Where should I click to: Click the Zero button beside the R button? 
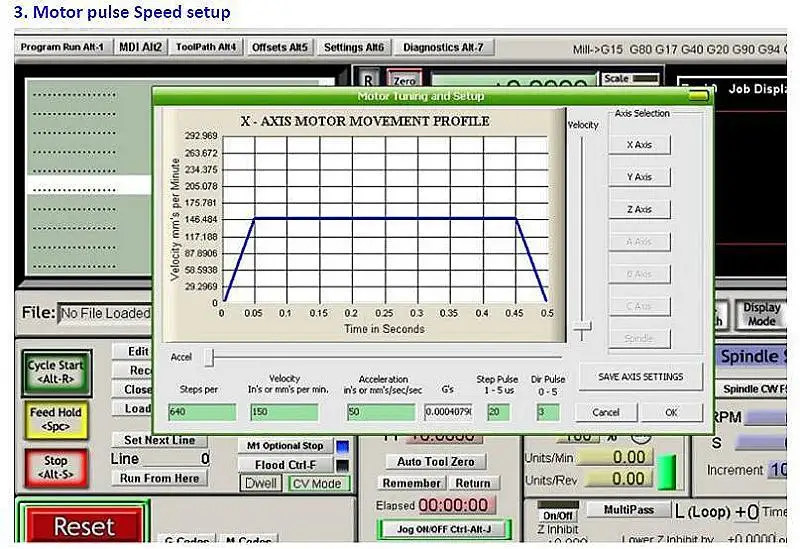coord(405,80)
